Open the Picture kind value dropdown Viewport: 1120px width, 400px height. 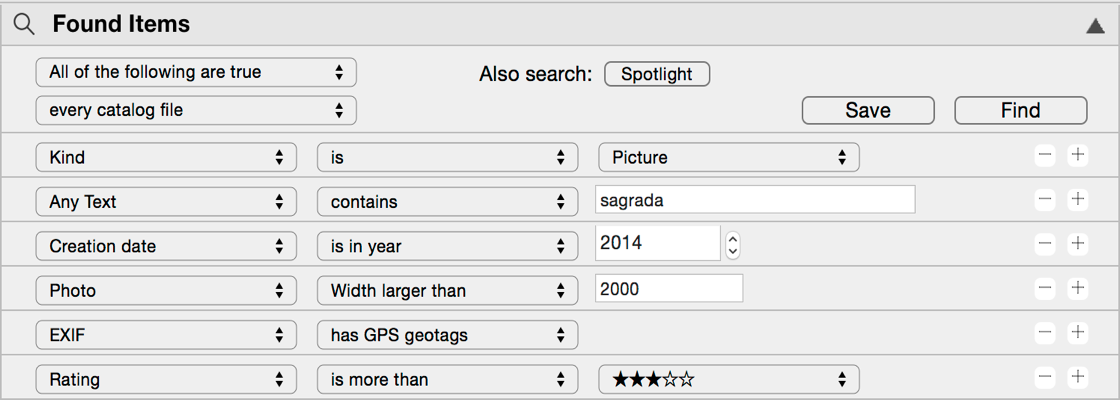point(729,157)
